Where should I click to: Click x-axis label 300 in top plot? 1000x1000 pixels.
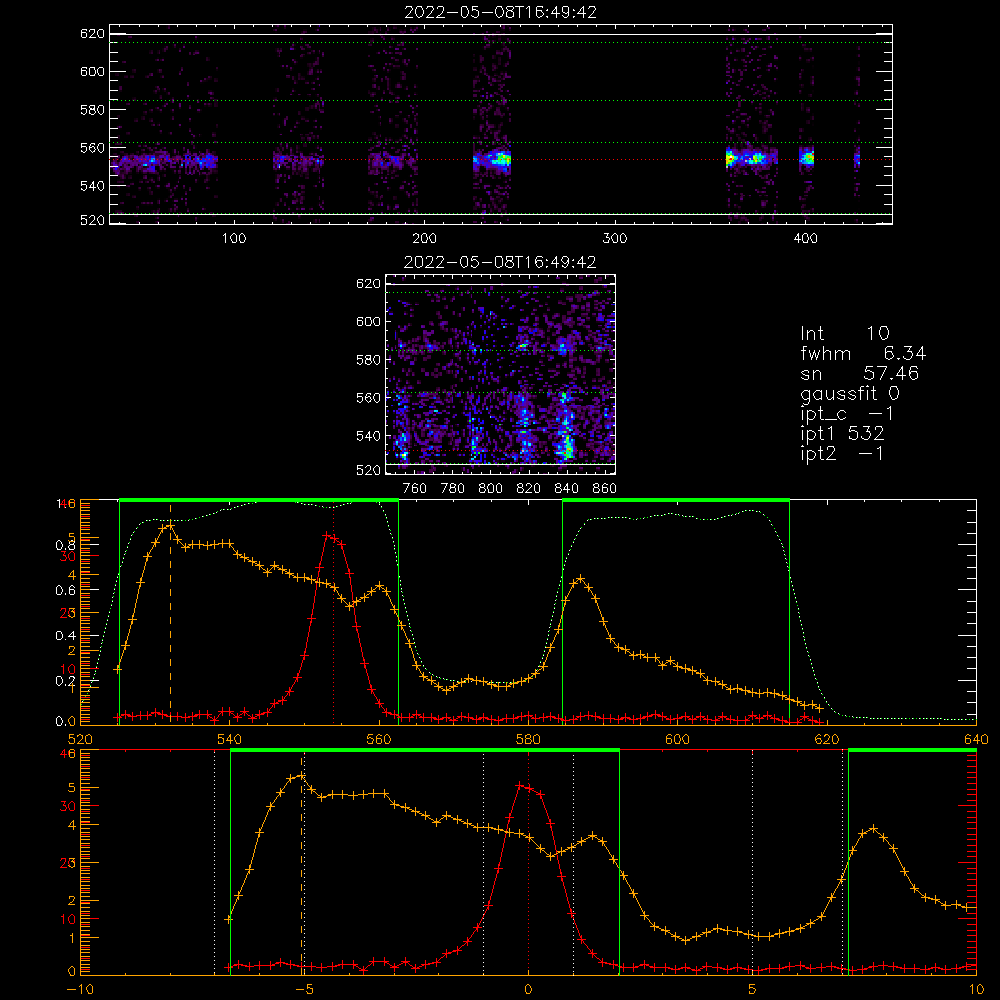click(x=615, y=238)
